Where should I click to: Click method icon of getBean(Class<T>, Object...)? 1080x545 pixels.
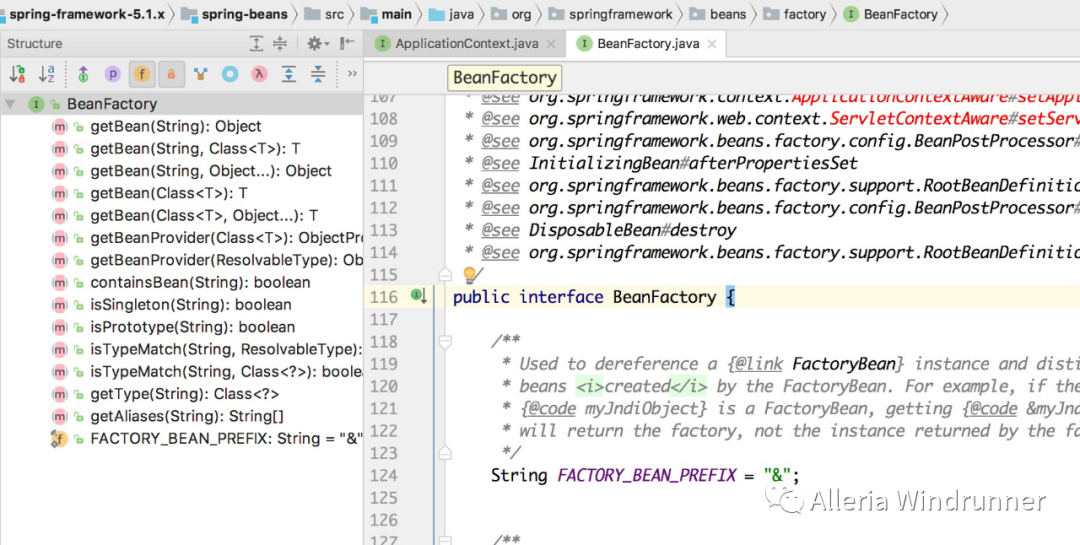click(60, 216)
